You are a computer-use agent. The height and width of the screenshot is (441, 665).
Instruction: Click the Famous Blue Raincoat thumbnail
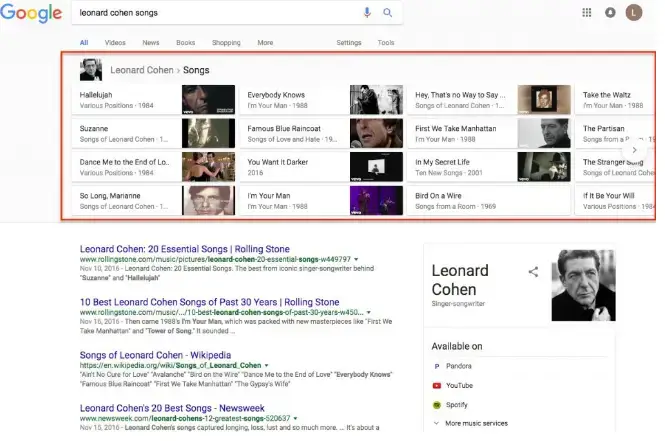click(376, 134)
